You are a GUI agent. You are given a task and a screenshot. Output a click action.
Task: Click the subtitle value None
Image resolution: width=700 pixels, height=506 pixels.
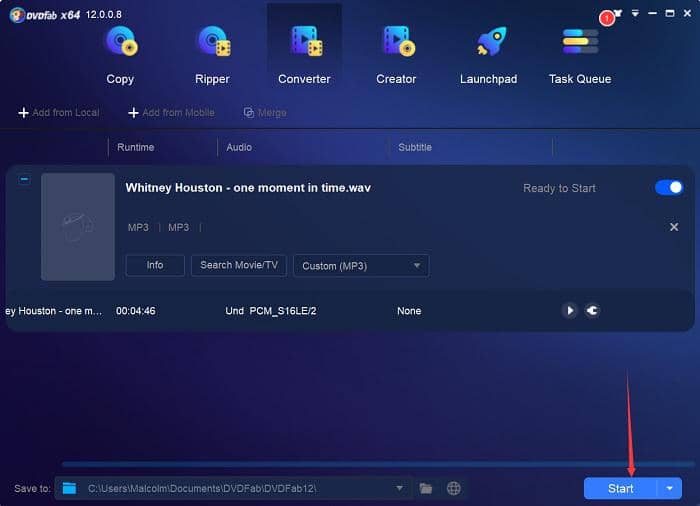click(409, 311)
